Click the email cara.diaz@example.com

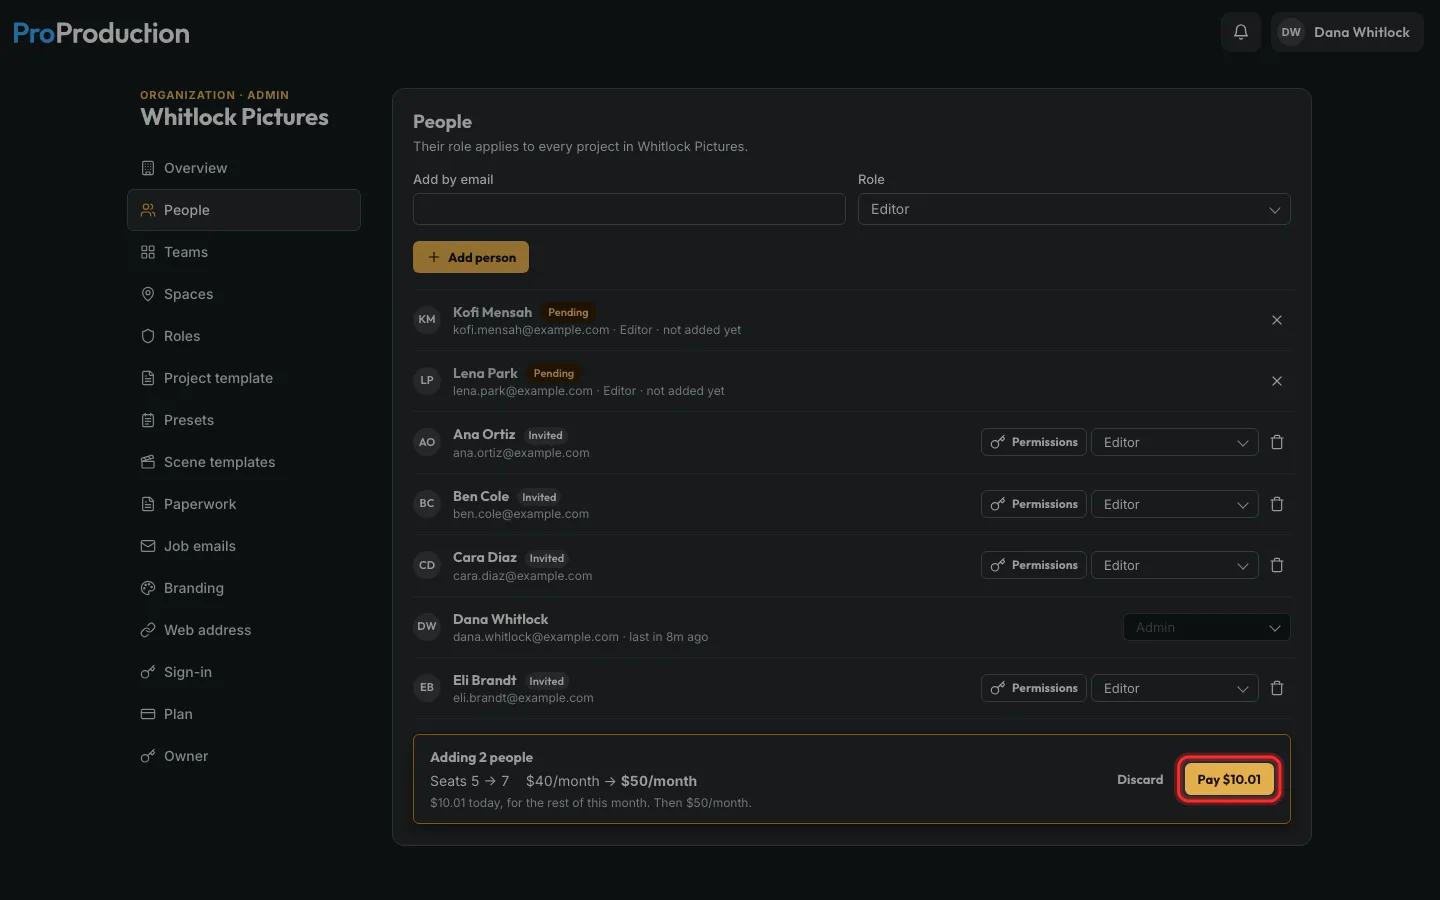pyautogui.click(x=523, y=576)
